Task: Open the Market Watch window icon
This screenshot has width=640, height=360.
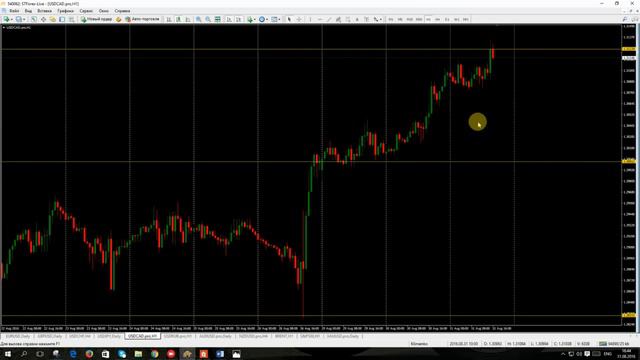Action: (34, 19)
